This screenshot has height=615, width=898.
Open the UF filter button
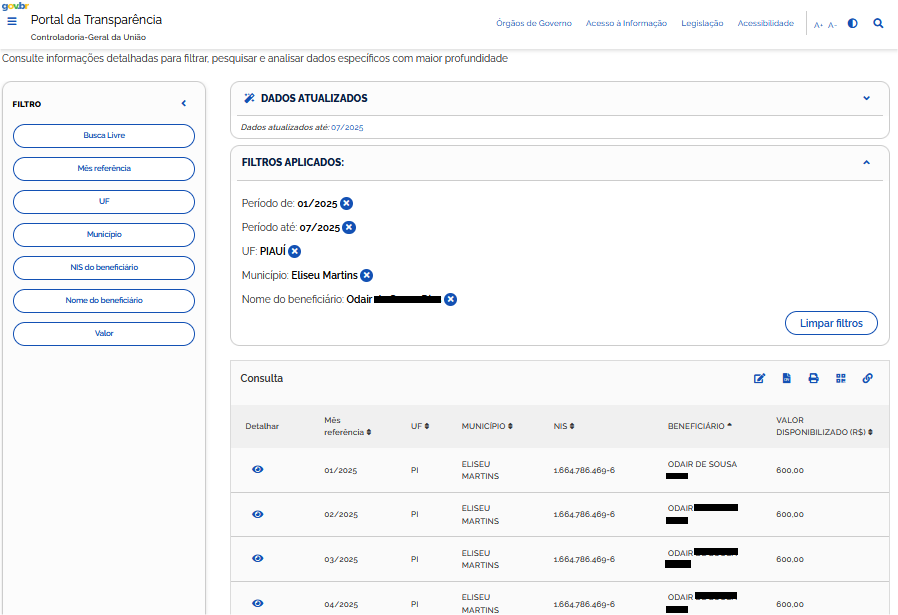104,202
